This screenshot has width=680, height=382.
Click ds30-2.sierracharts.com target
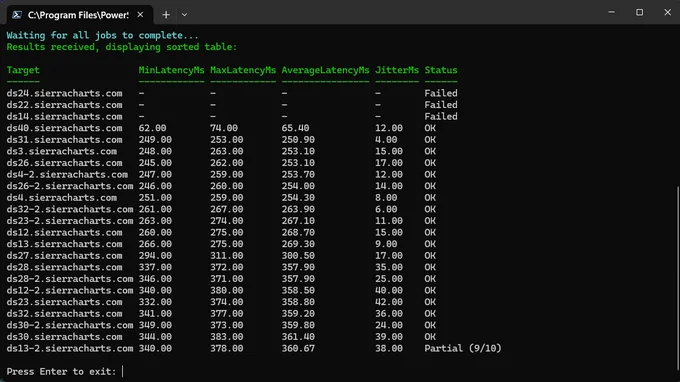coord(70,325)
